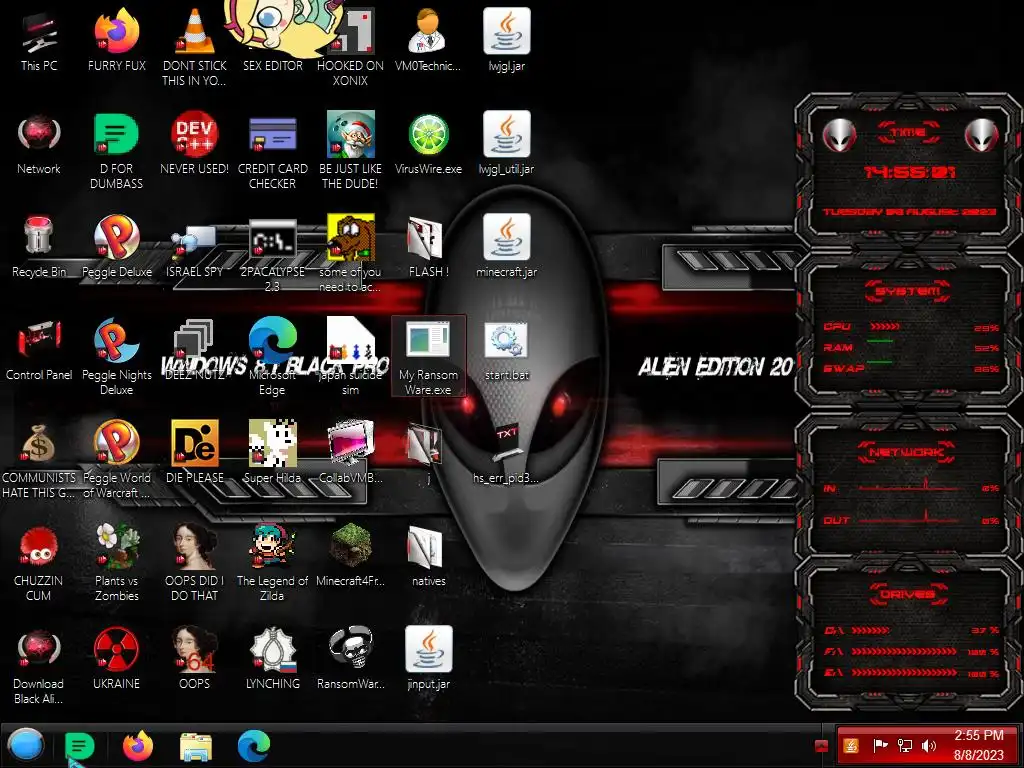Click the CREDIT CARD CHECKER icon

tap(272, 151)
